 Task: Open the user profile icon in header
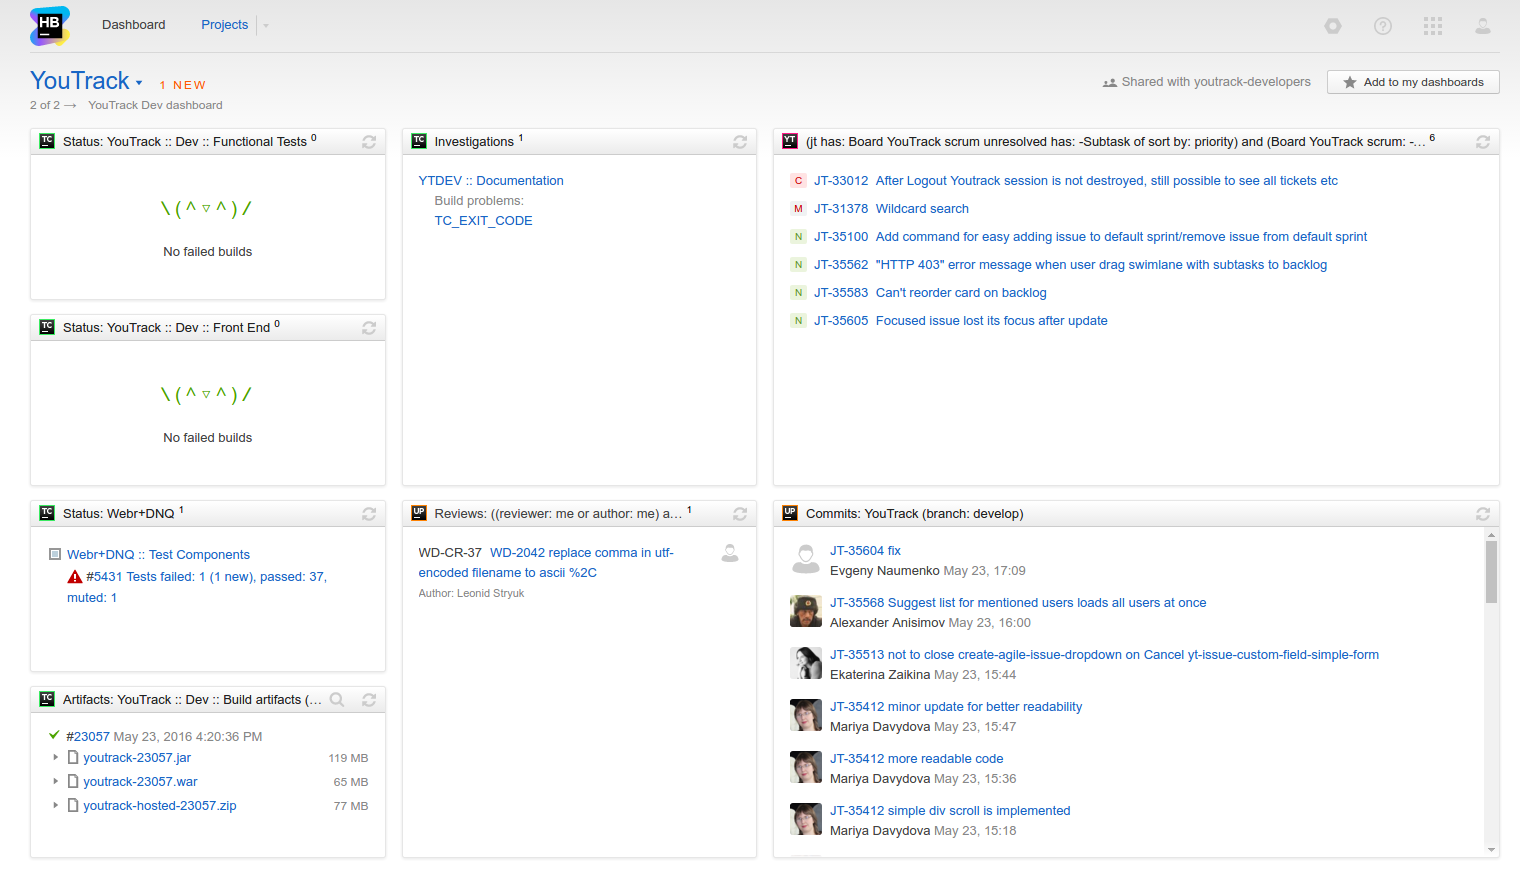point(1483,26)
